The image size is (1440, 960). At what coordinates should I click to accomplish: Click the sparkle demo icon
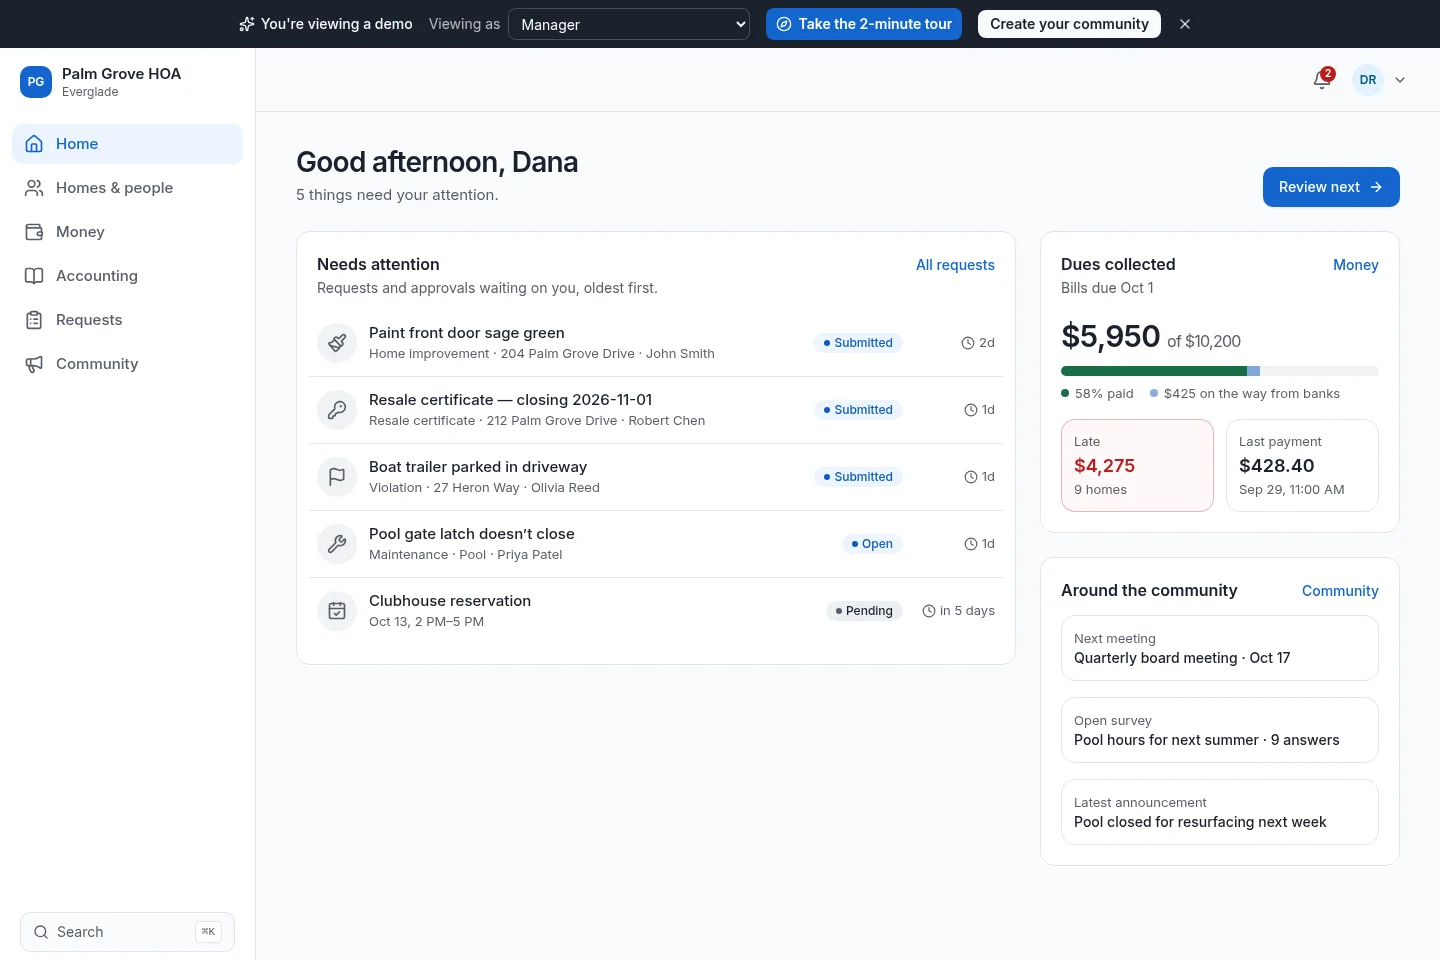click(x=246, y=24)
